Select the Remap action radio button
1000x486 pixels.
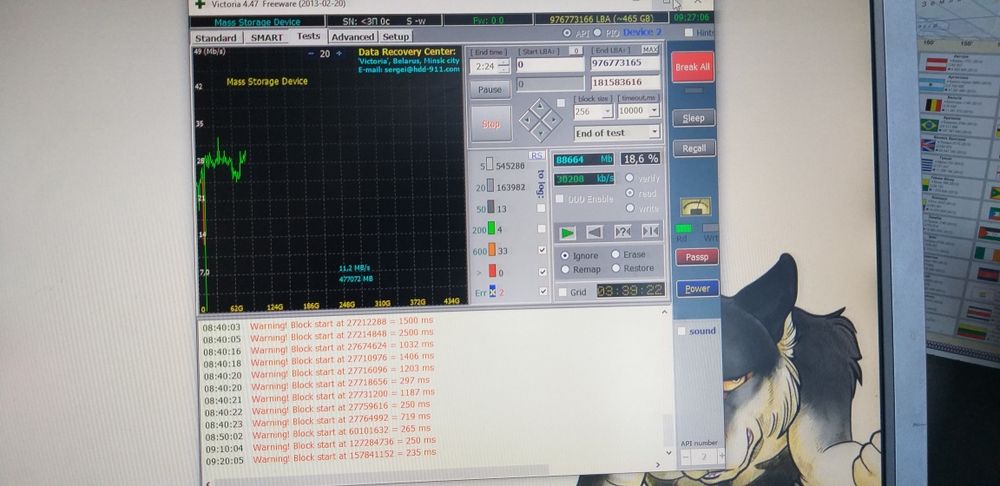coord(565,270)
